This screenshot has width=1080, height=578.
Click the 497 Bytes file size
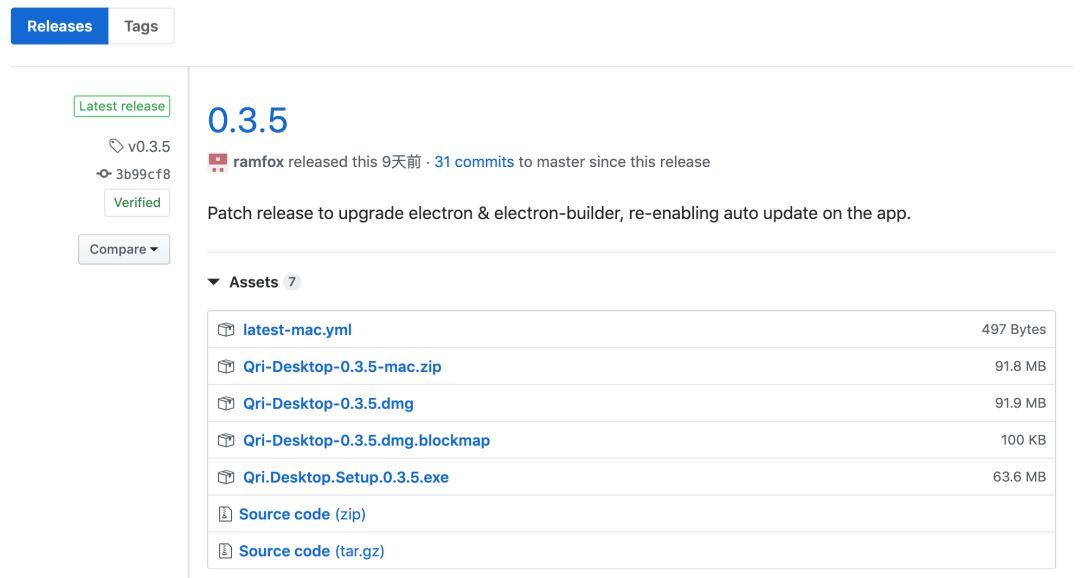[1013, 329]
